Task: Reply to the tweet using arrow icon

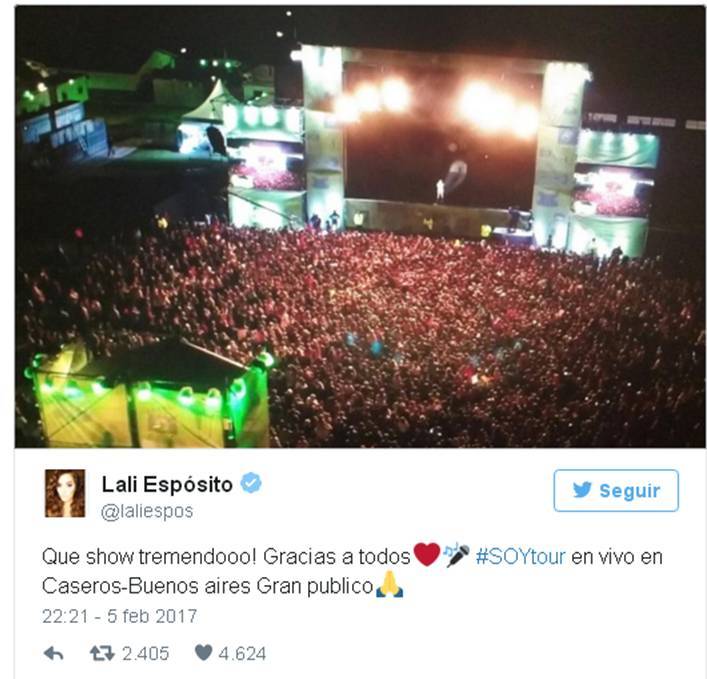Action: [53, 653]
